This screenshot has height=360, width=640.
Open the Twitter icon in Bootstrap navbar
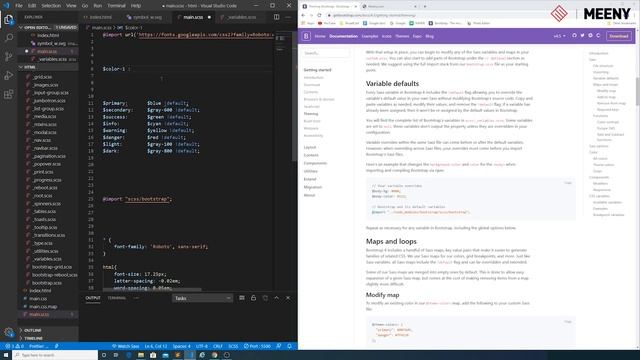pyautogui.click(x=582, y=36)
